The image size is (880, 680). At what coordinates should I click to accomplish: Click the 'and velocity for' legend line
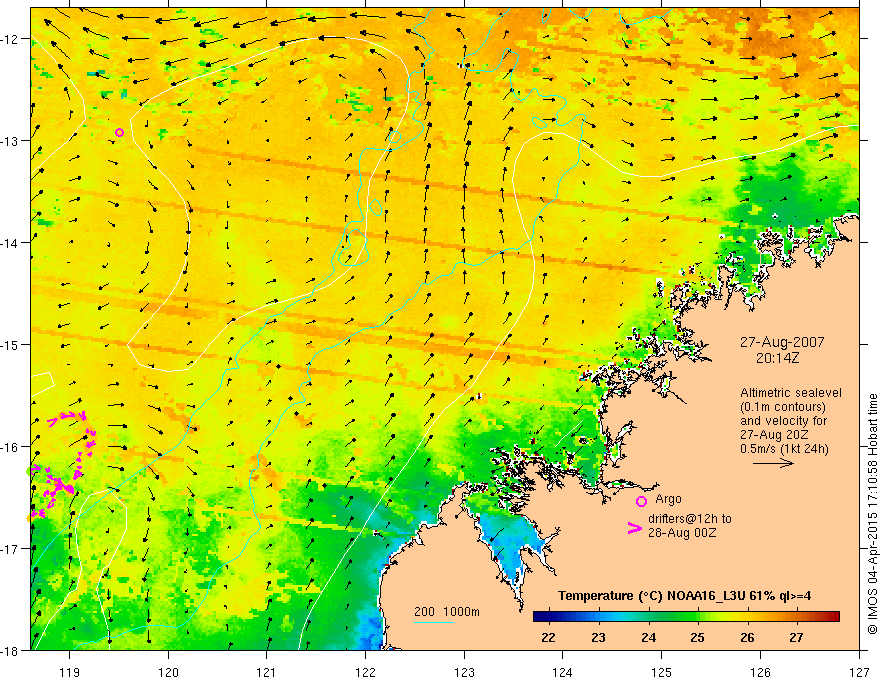point(783,421)
